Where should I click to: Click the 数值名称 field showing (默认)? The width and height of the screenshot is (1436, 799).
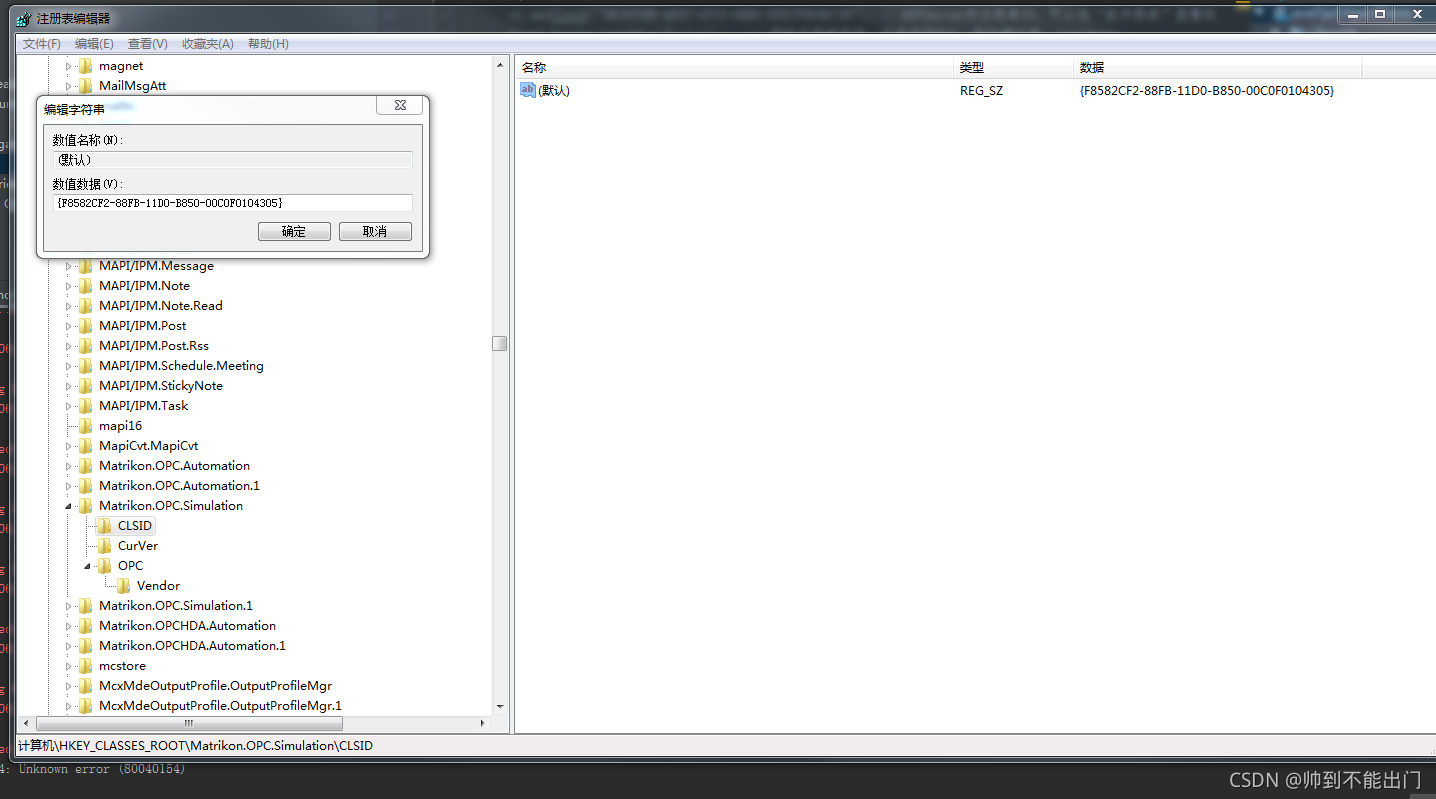pyautogui.click(x=232, y=160)
